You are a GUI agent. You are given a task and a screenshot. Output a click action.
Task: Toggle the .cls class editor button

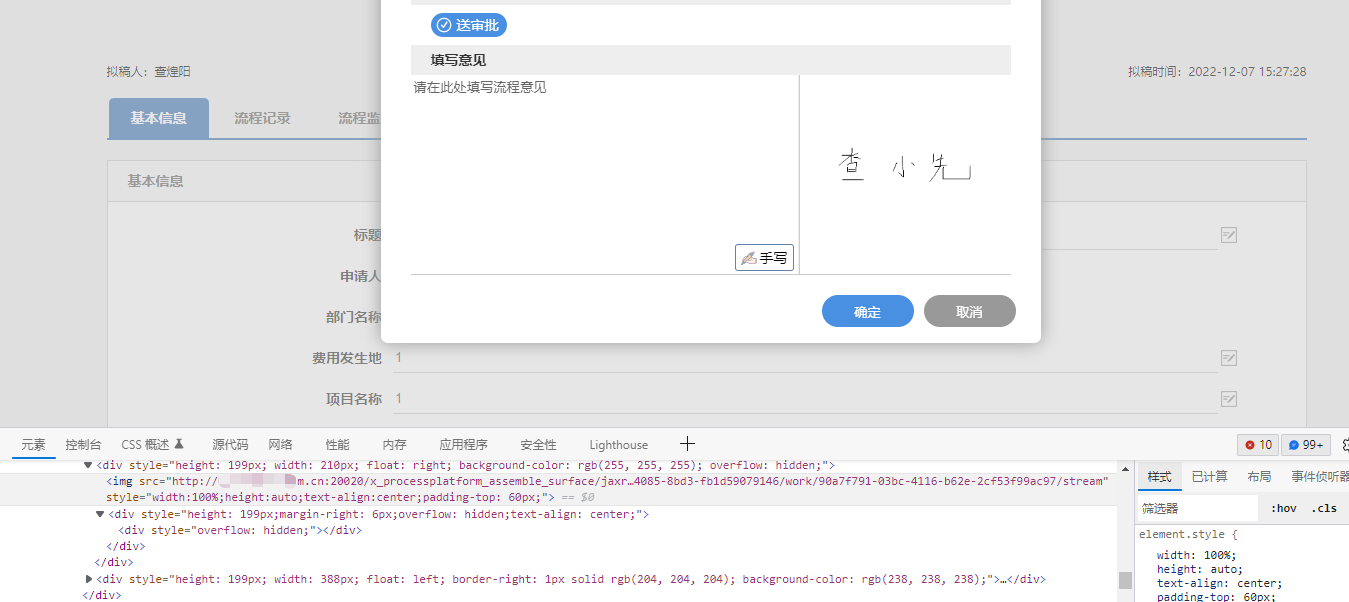click(x=1324, y=508)
